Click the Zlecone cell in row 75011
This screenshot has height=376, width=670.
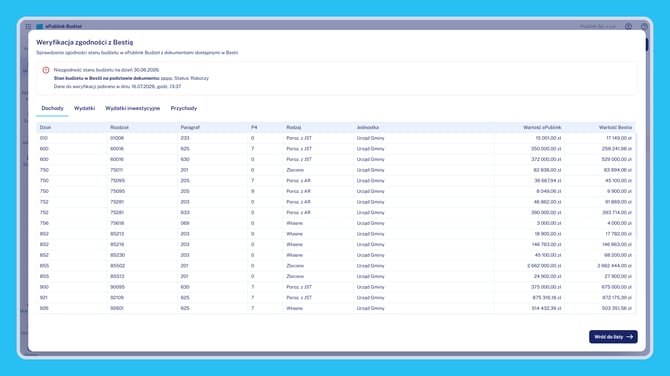coord(295,170)
